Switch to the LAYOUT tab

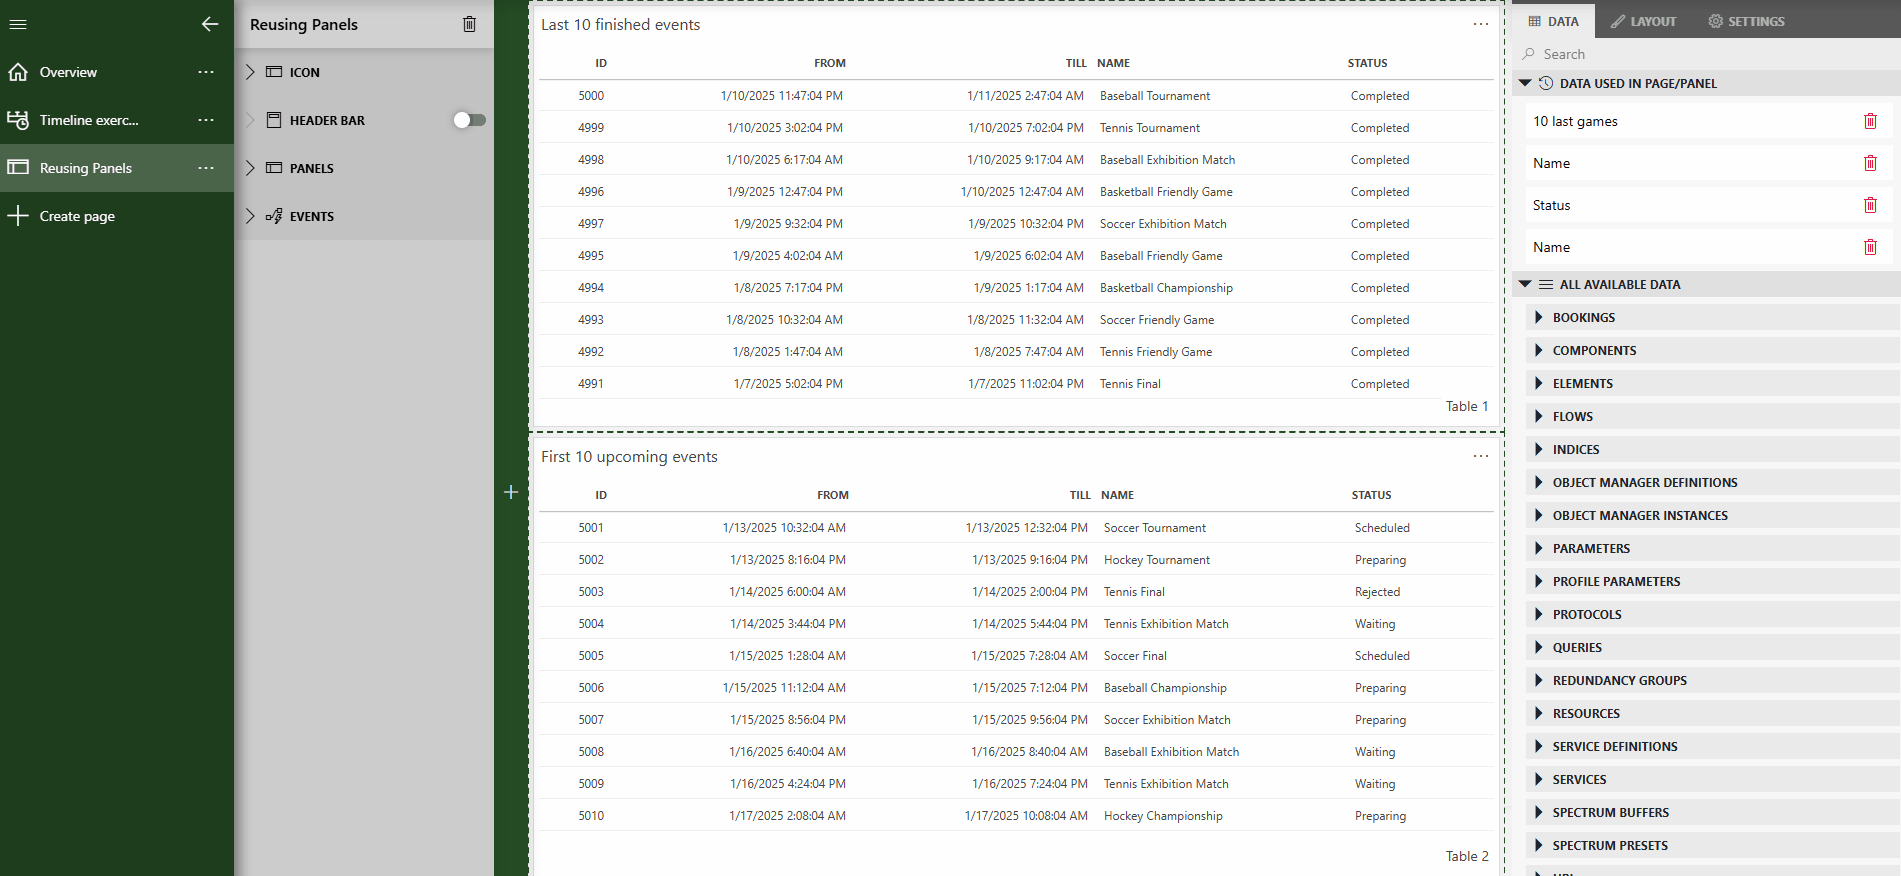click(x=1643, y=21)
